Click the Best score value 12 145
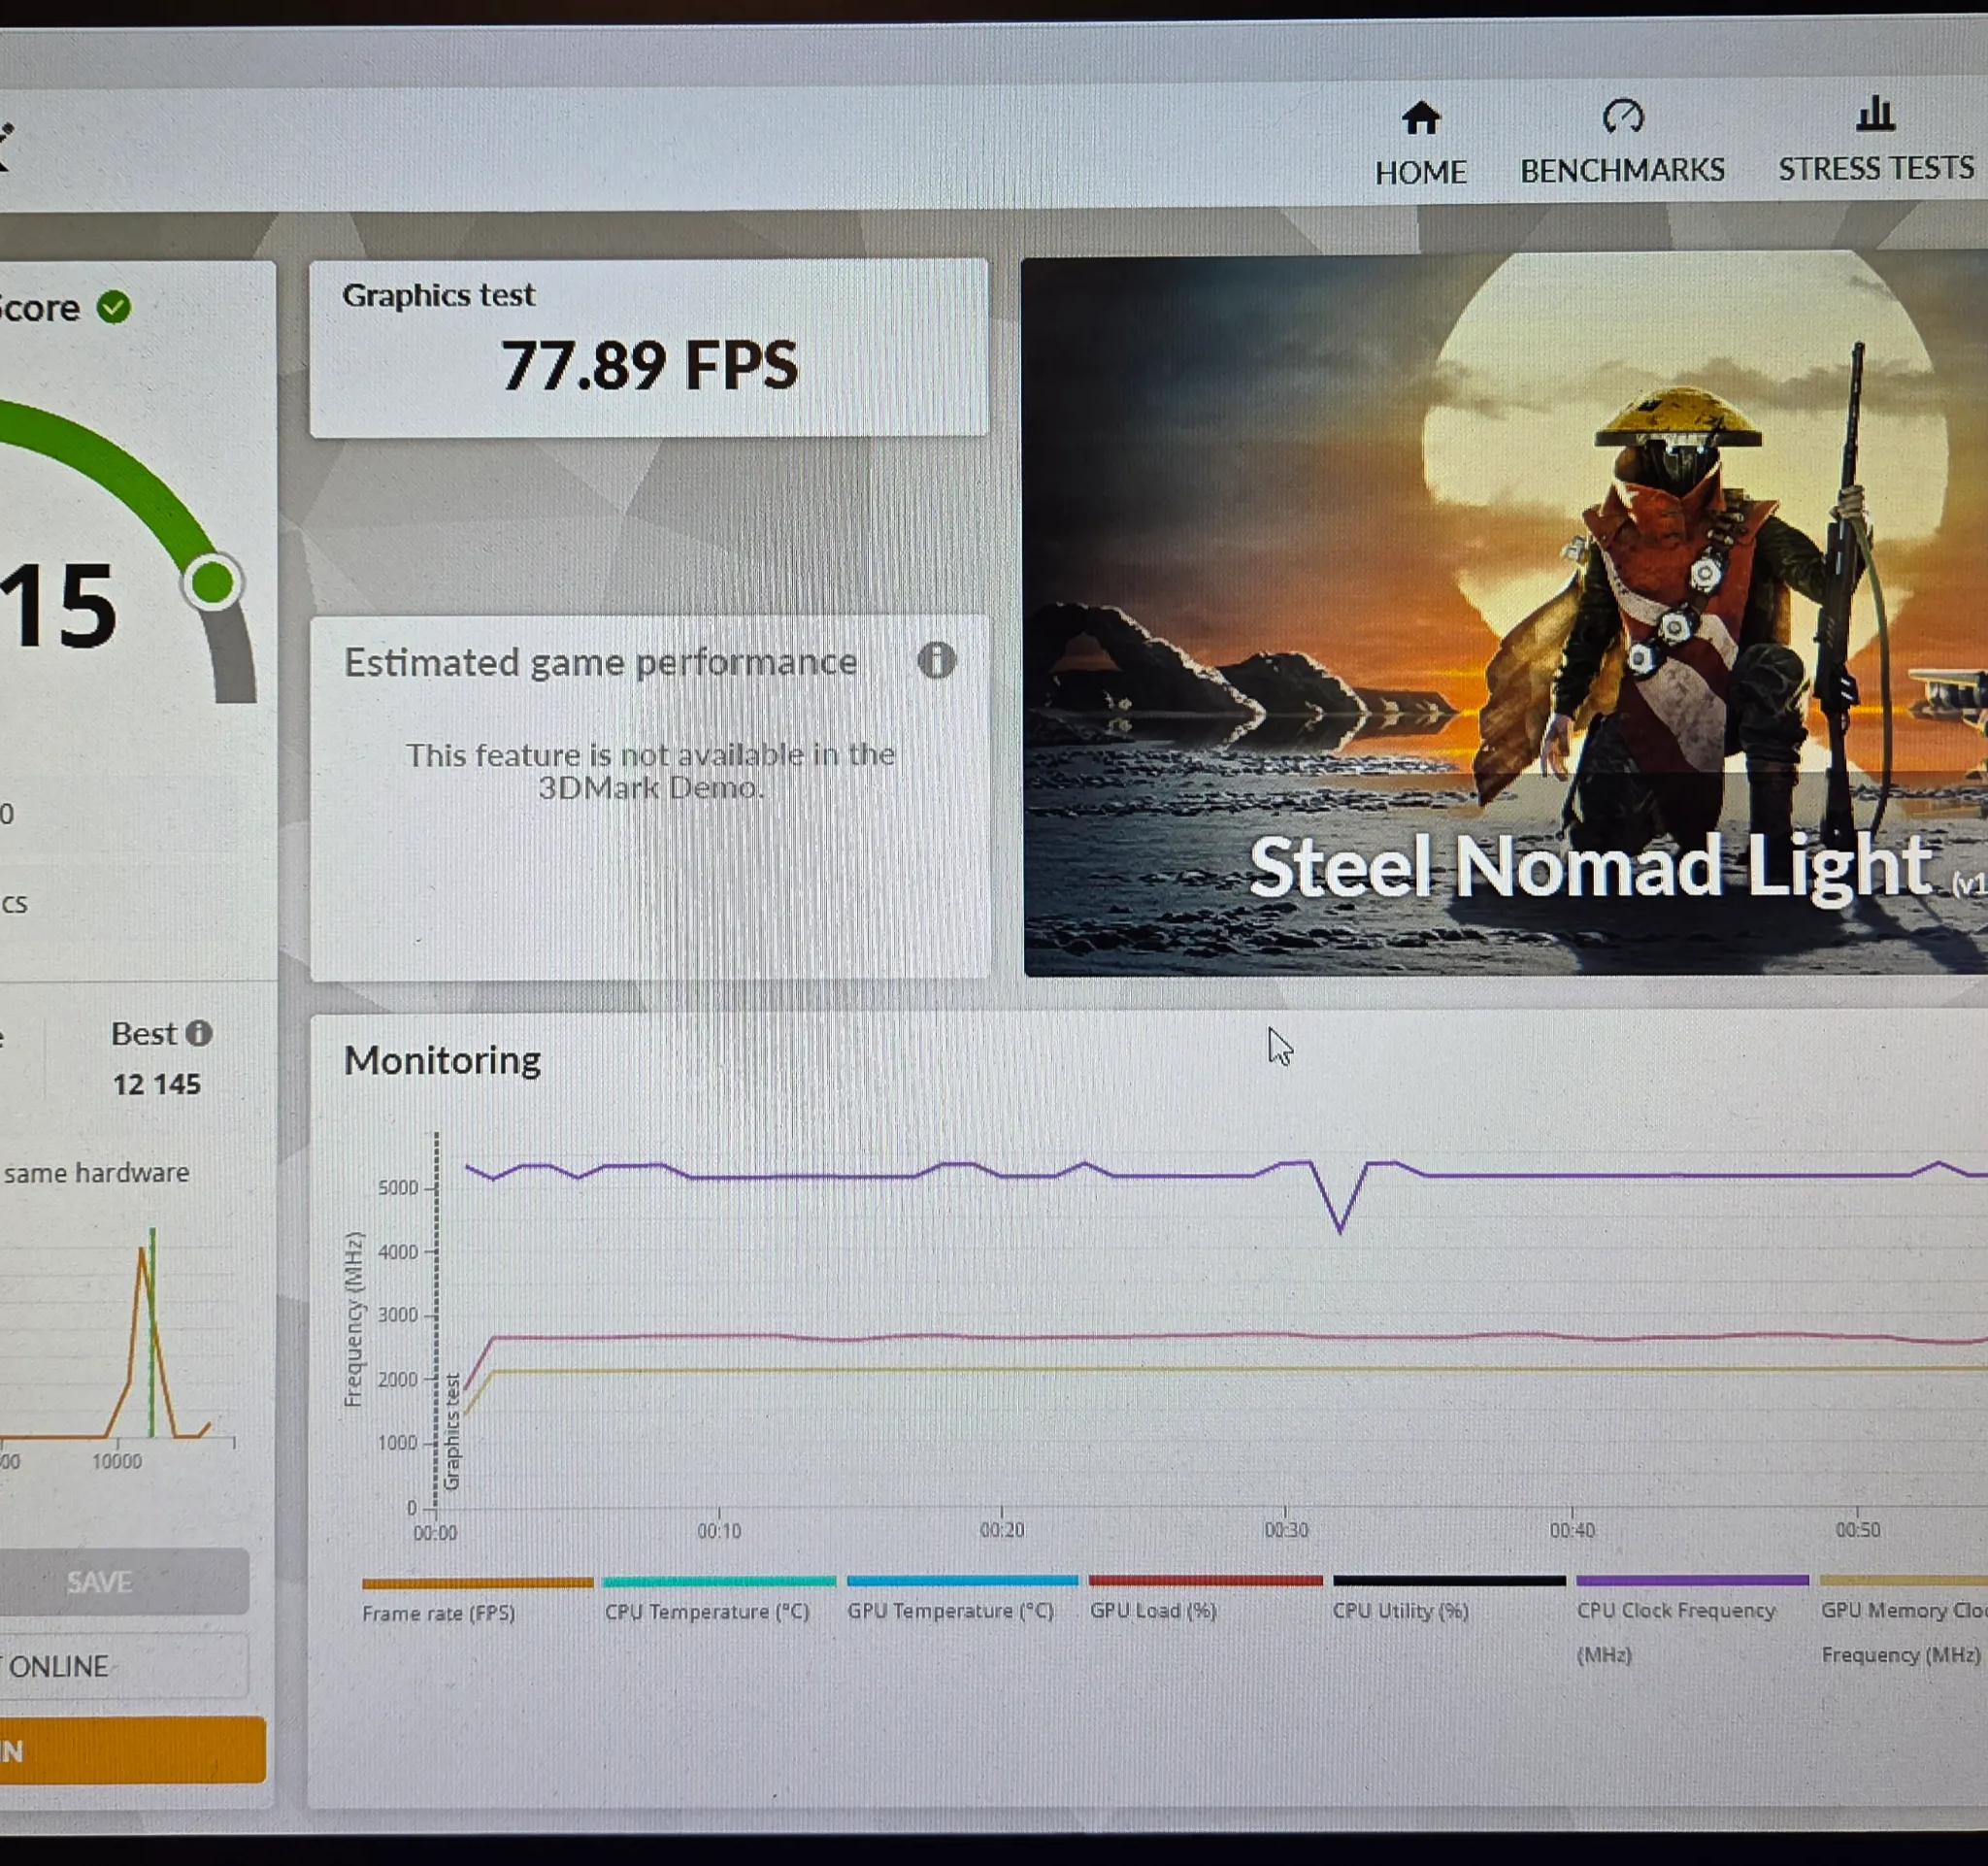Screen dimensions: 1988x1866 156,1084
